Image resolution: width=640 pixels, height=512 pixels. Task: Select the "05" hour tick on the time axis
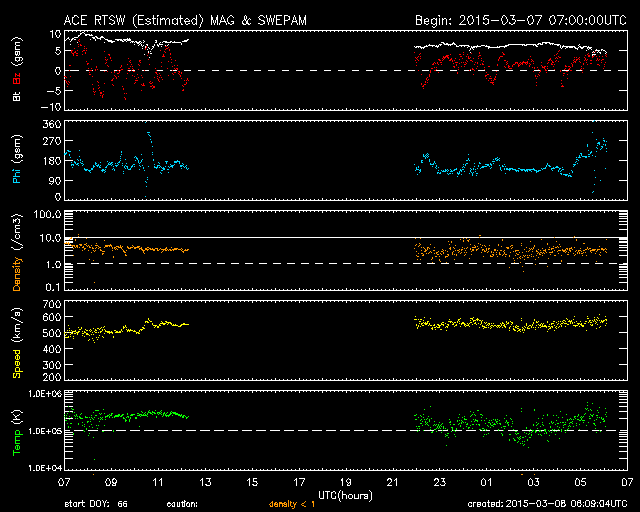(x=580, y=483)
